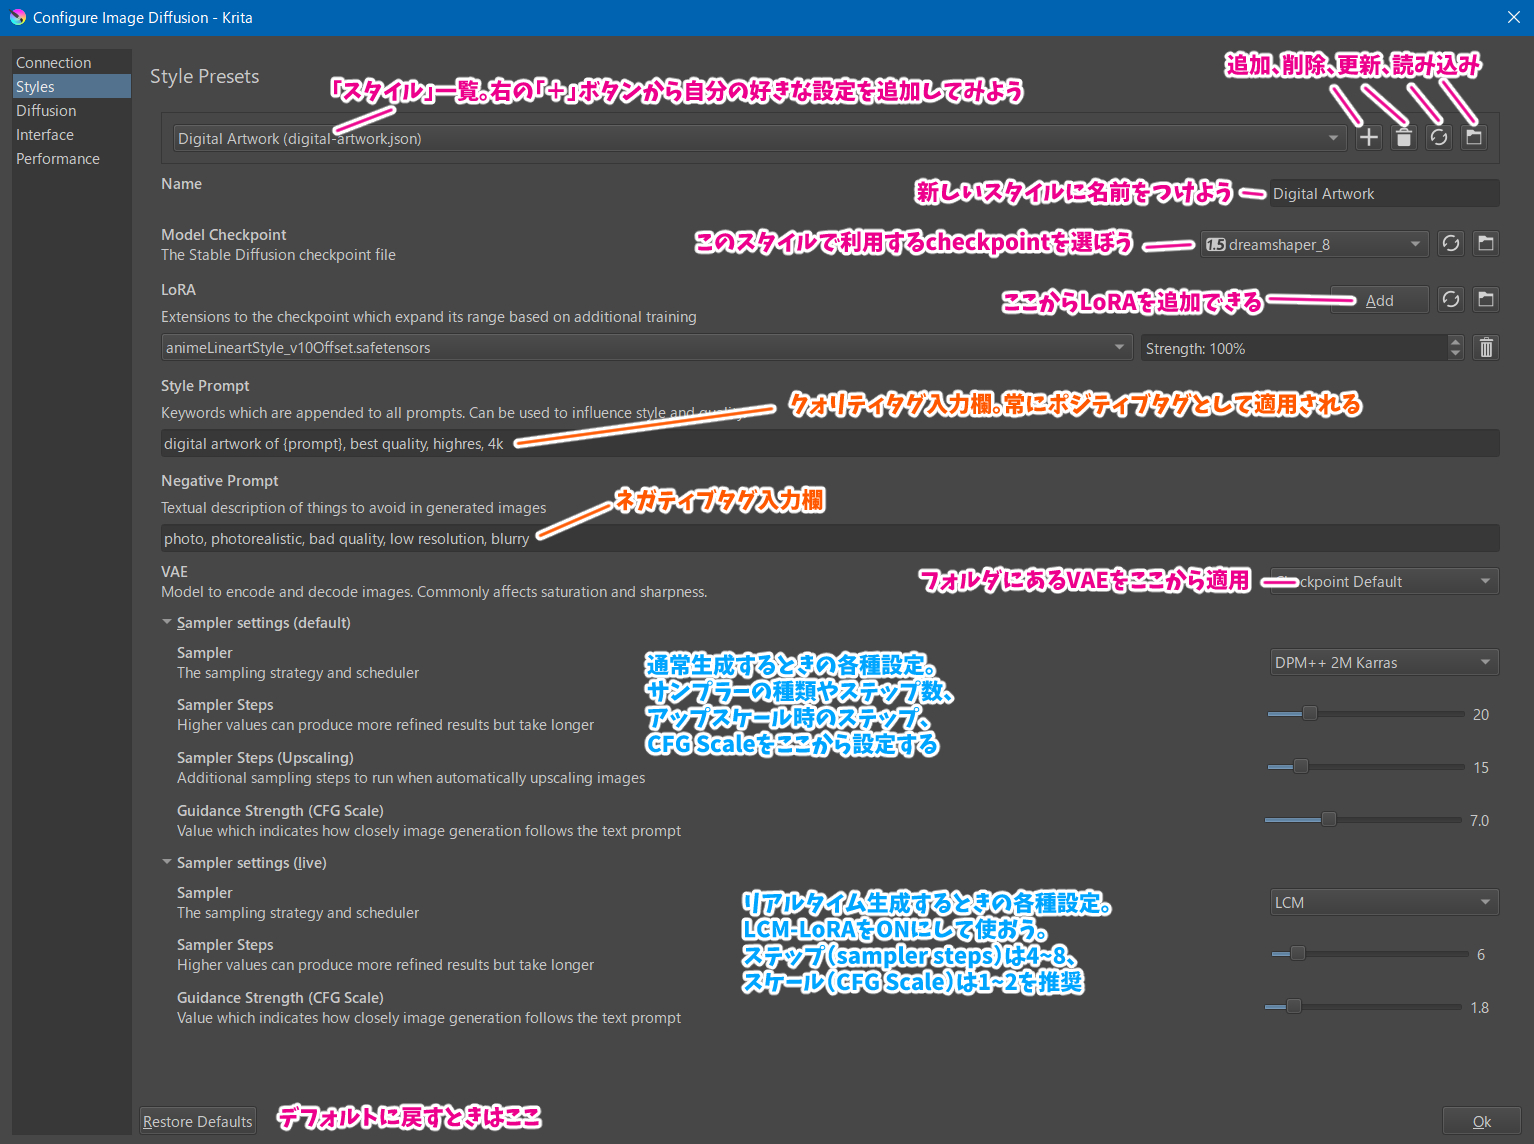Open the checkpoint folder
This screenshot has width=1534, height=1144.
1486,243
